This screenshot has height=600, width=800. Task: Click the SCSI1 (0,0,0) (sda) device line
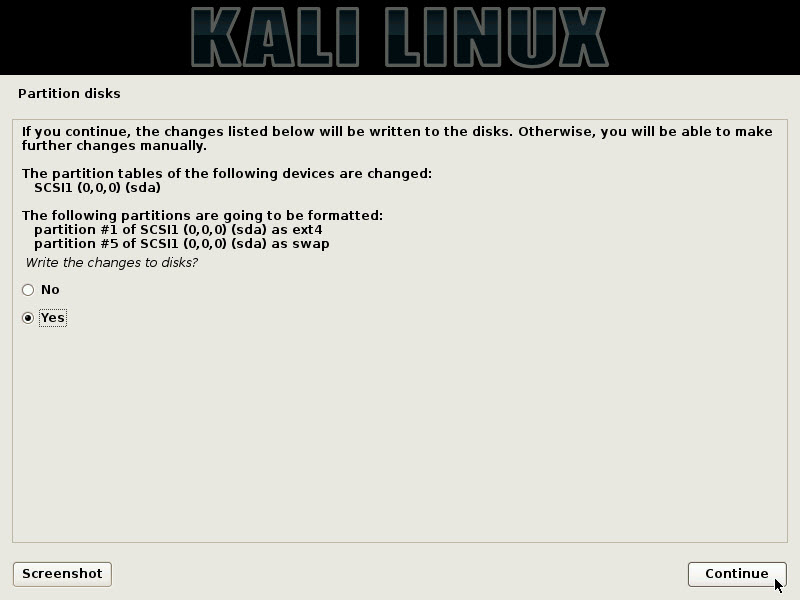97,188
